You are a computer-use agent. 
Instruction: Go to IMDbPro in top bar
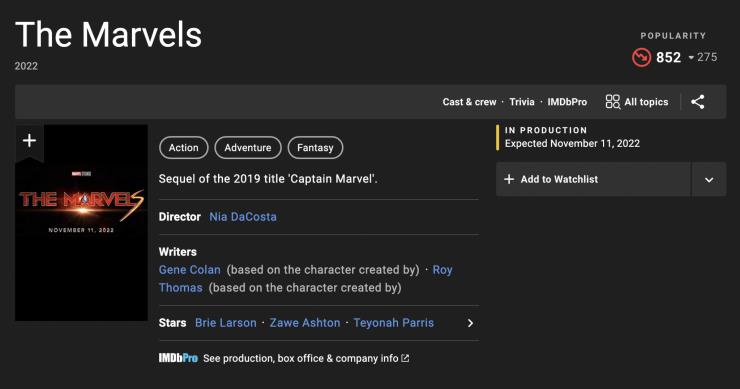click(567, 102)
